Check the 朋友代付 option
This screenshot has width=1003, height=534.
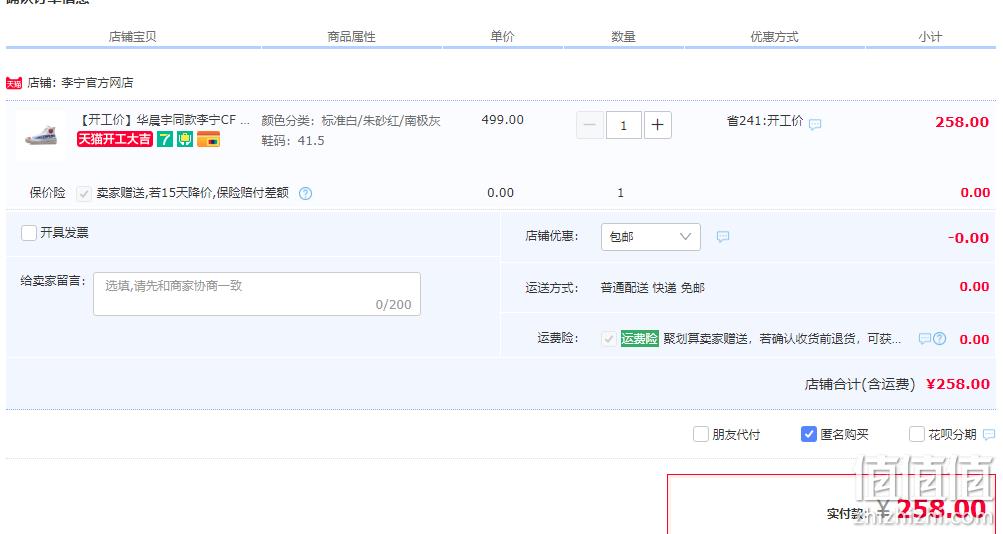[x=701, y=434]
